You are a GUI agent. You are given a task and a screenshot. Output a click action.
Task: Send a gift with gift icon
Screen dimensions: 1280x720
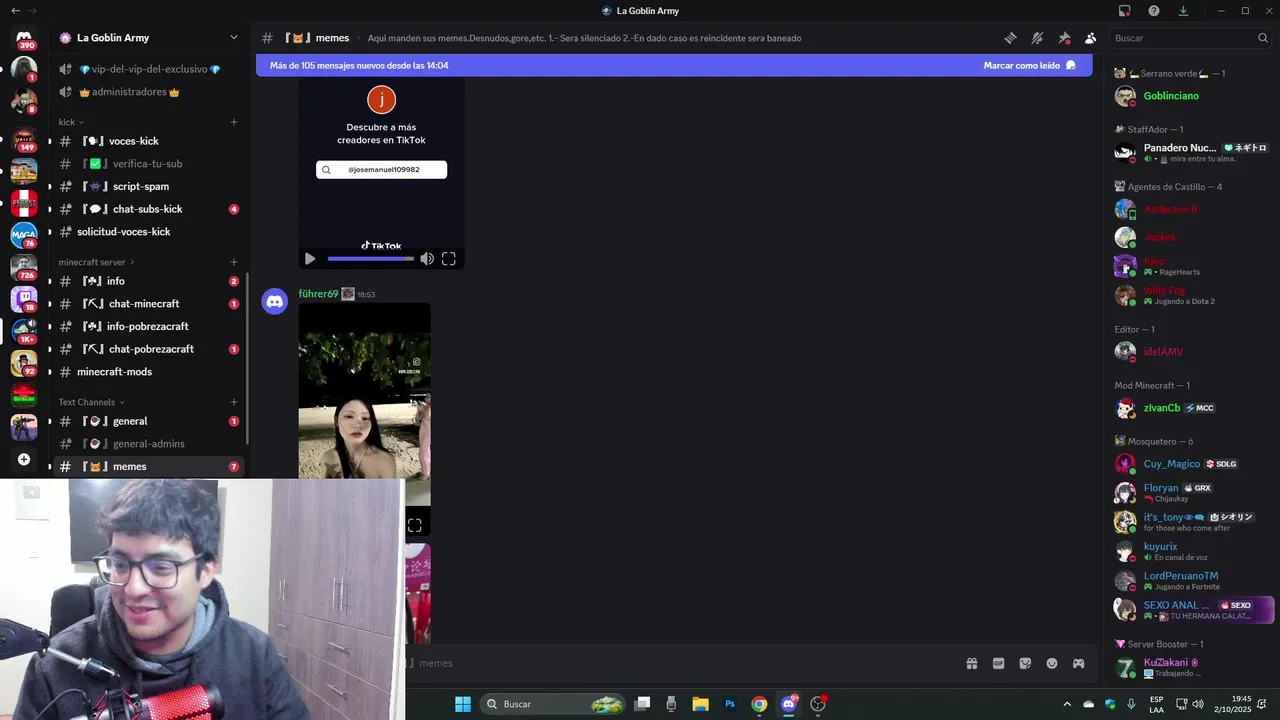971,663
